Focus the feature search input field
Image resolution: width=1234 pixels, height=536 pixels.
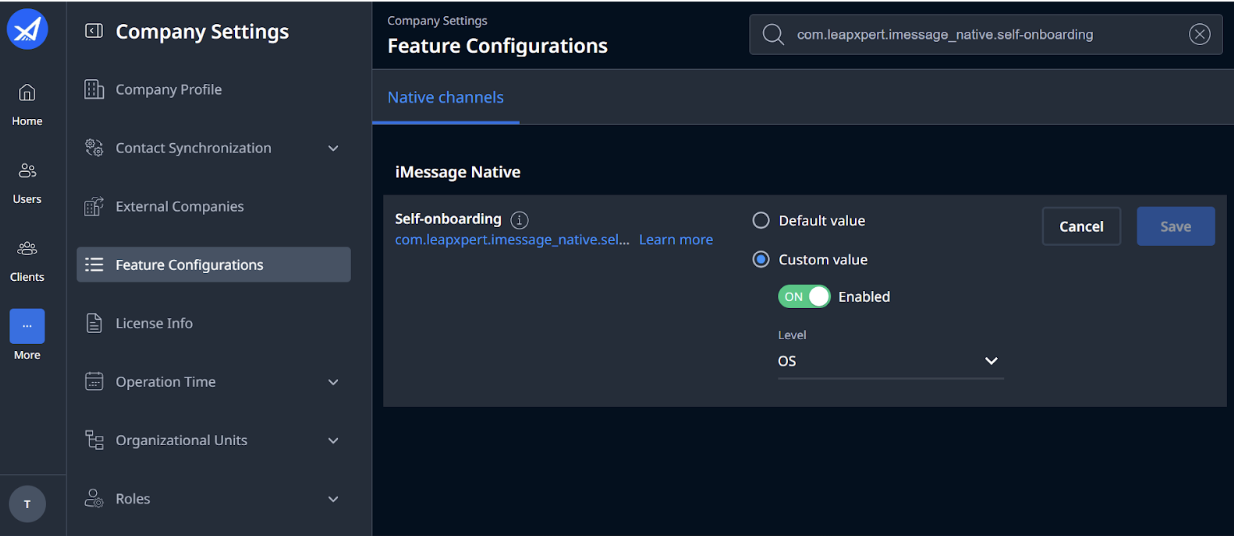click(985, 35)
